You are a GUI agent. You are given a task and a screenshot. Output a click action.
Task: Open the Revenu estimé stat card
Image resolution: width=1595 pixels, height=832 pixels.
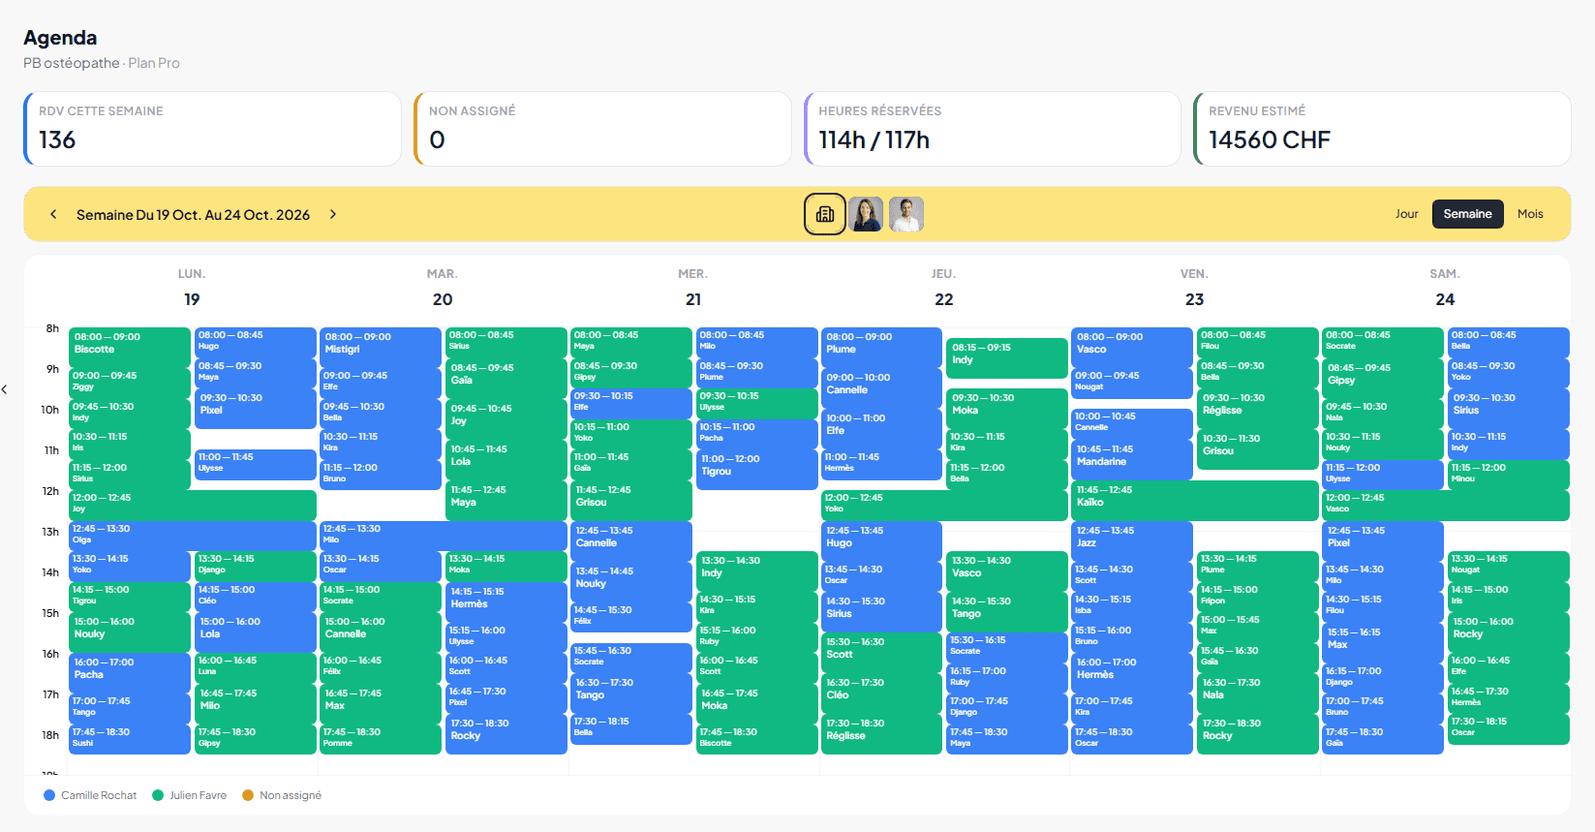coord(1382,129)
